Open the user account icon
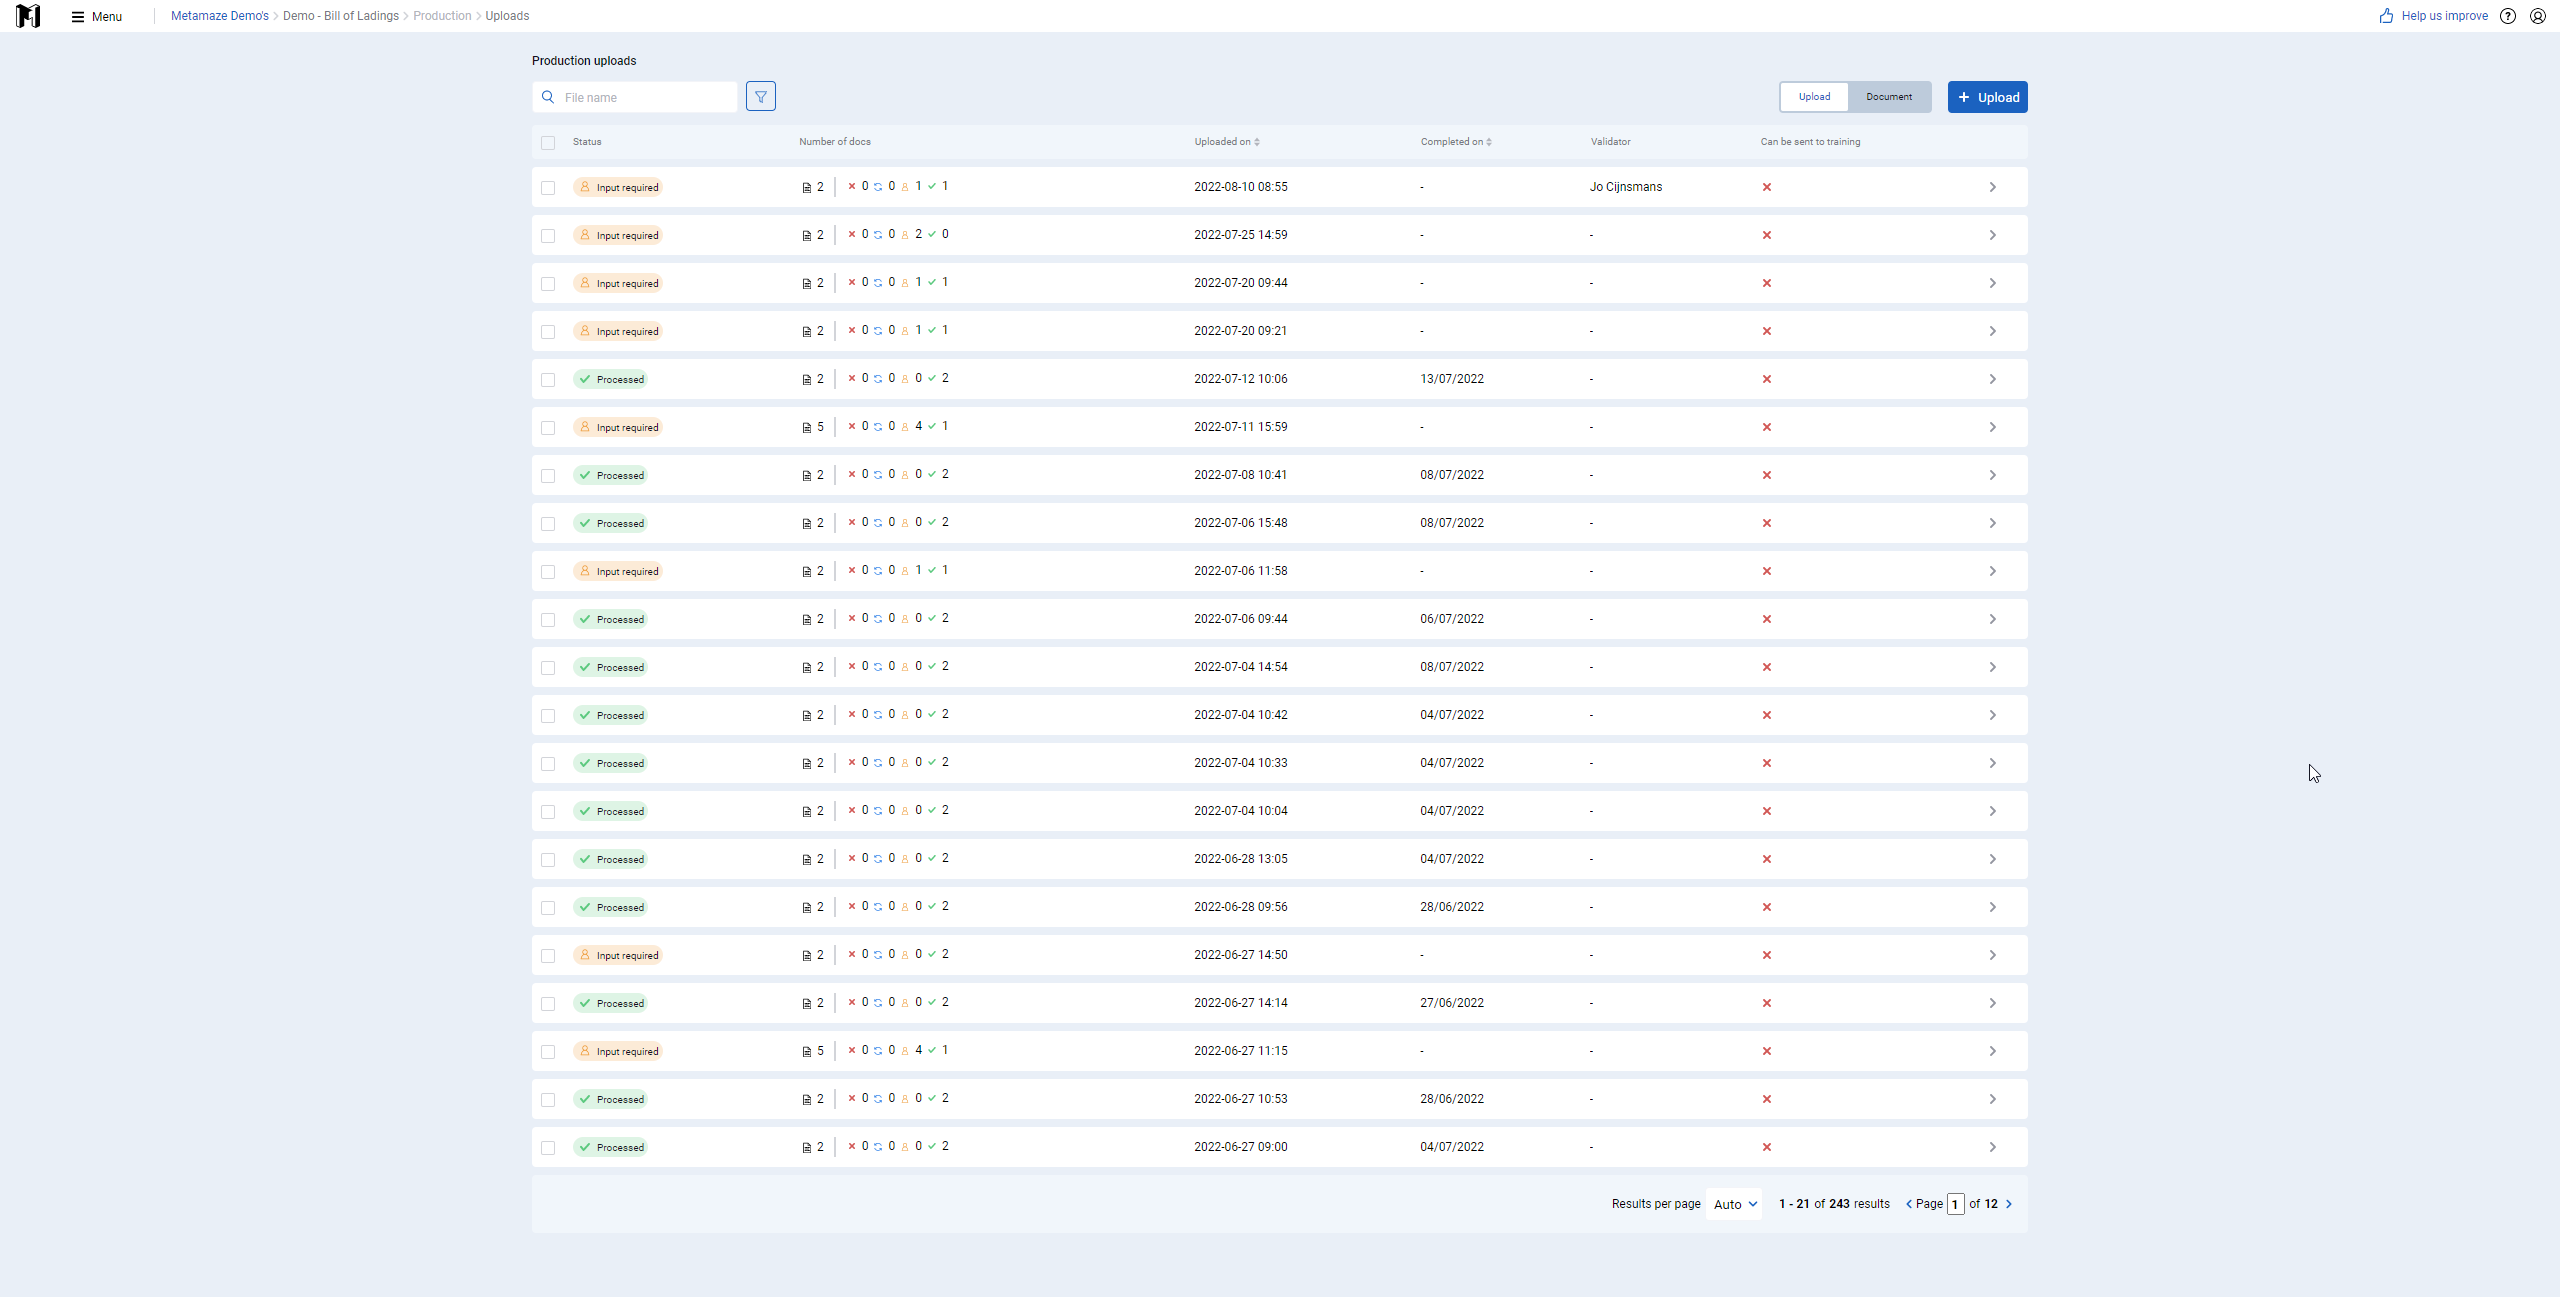This screenshot has width=2560, height=1297. pyautogui.click(x=2538, y=16)
